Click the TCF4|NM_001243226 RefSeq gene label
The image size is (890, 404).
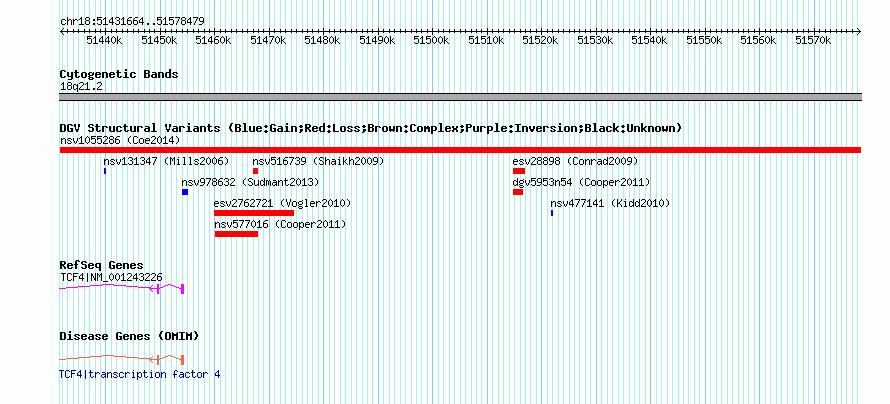pyautogui.click(x=111, y=277)
